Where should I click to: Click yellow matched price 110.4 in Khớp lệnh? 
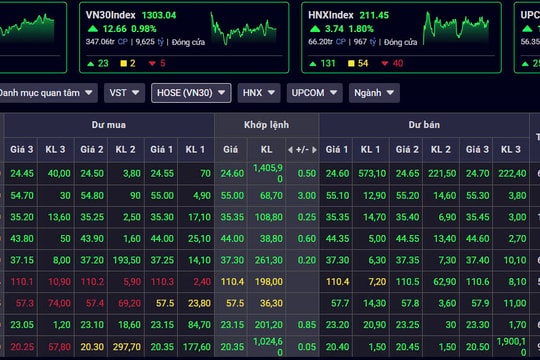(x=232, y=282)
